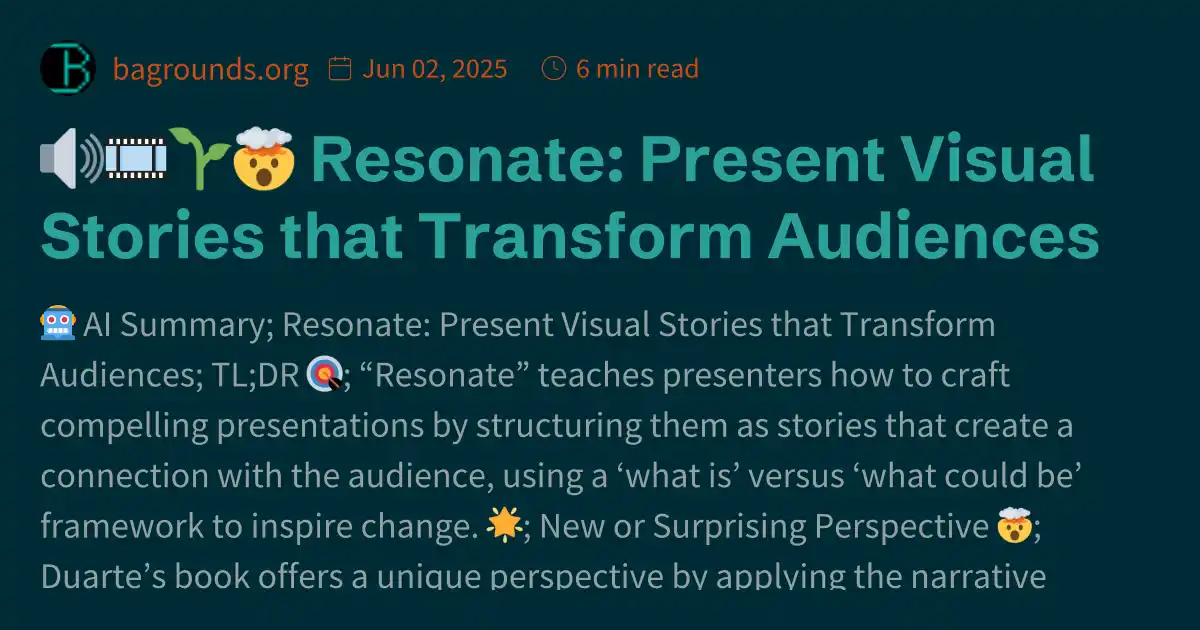Click the clock icon near read time
This screenshot has width=1200, height=630.
(x=553, y=68)
